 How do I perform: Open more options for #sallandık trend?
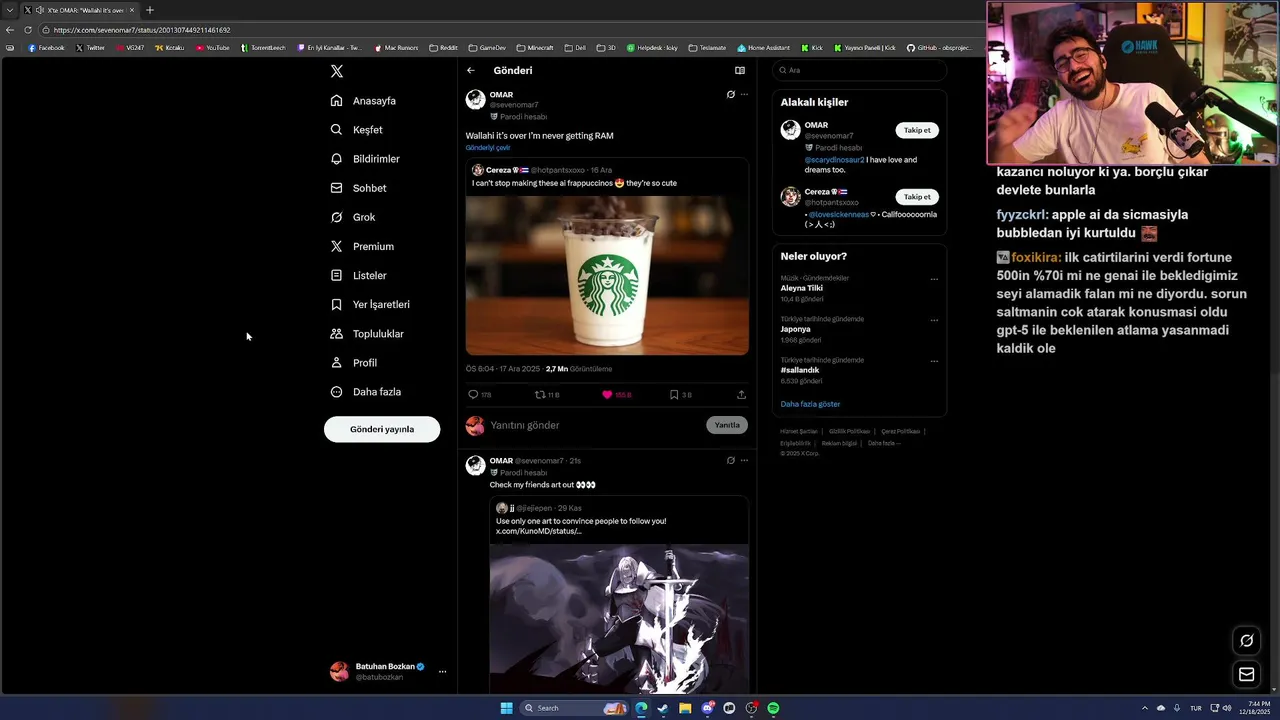(x=934, y=361)
